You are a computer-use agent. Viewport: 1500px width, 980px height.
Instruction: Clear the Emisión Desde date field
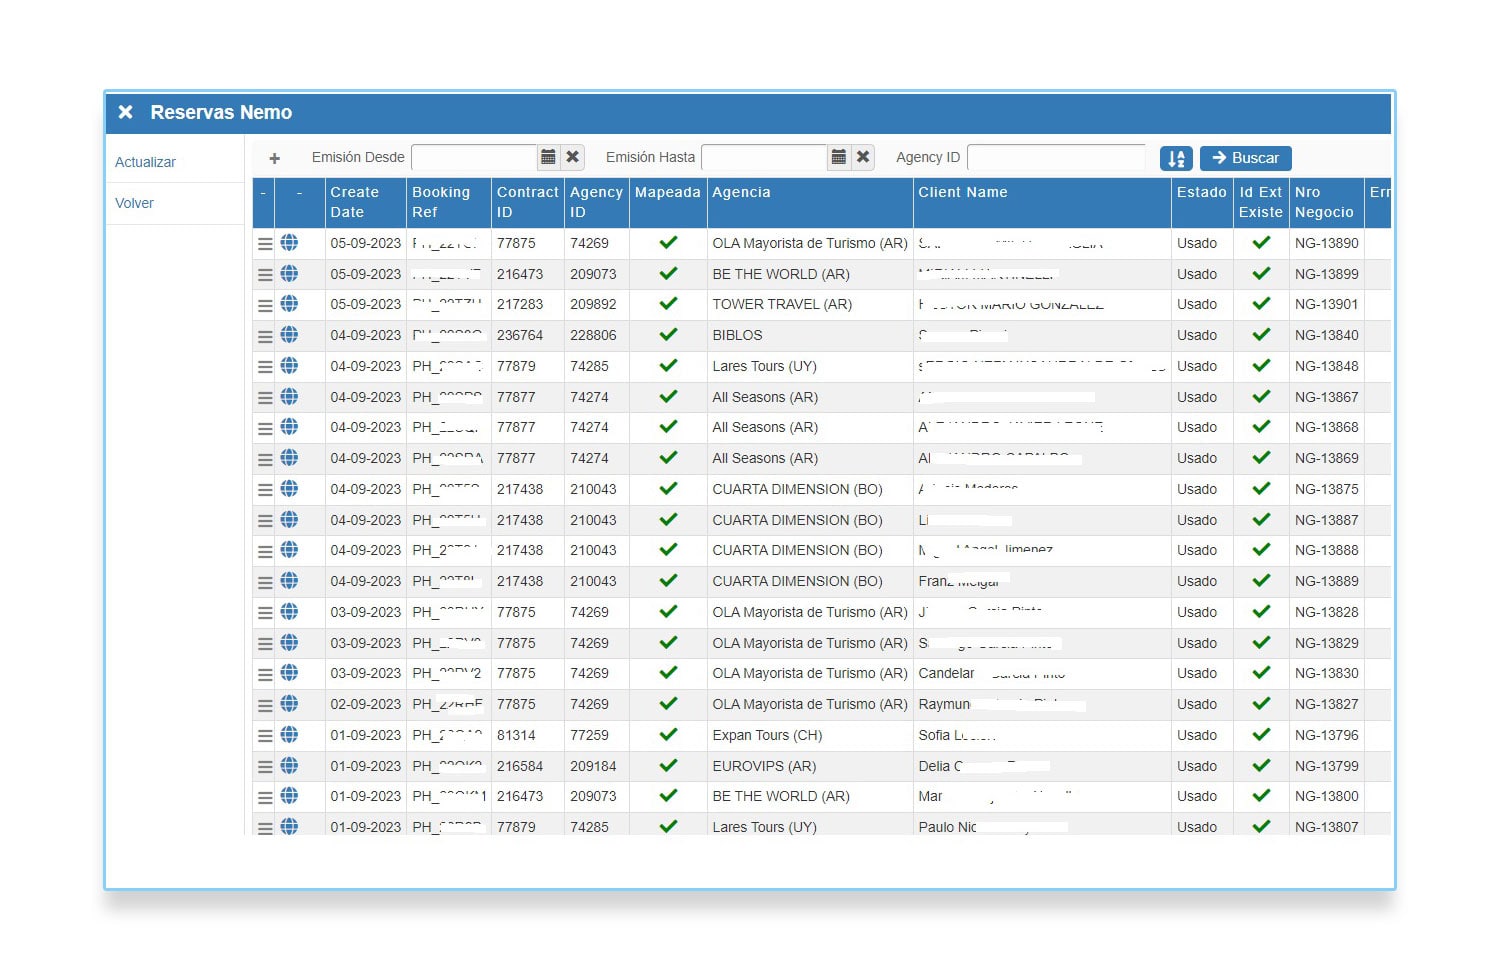click(573, 157)
